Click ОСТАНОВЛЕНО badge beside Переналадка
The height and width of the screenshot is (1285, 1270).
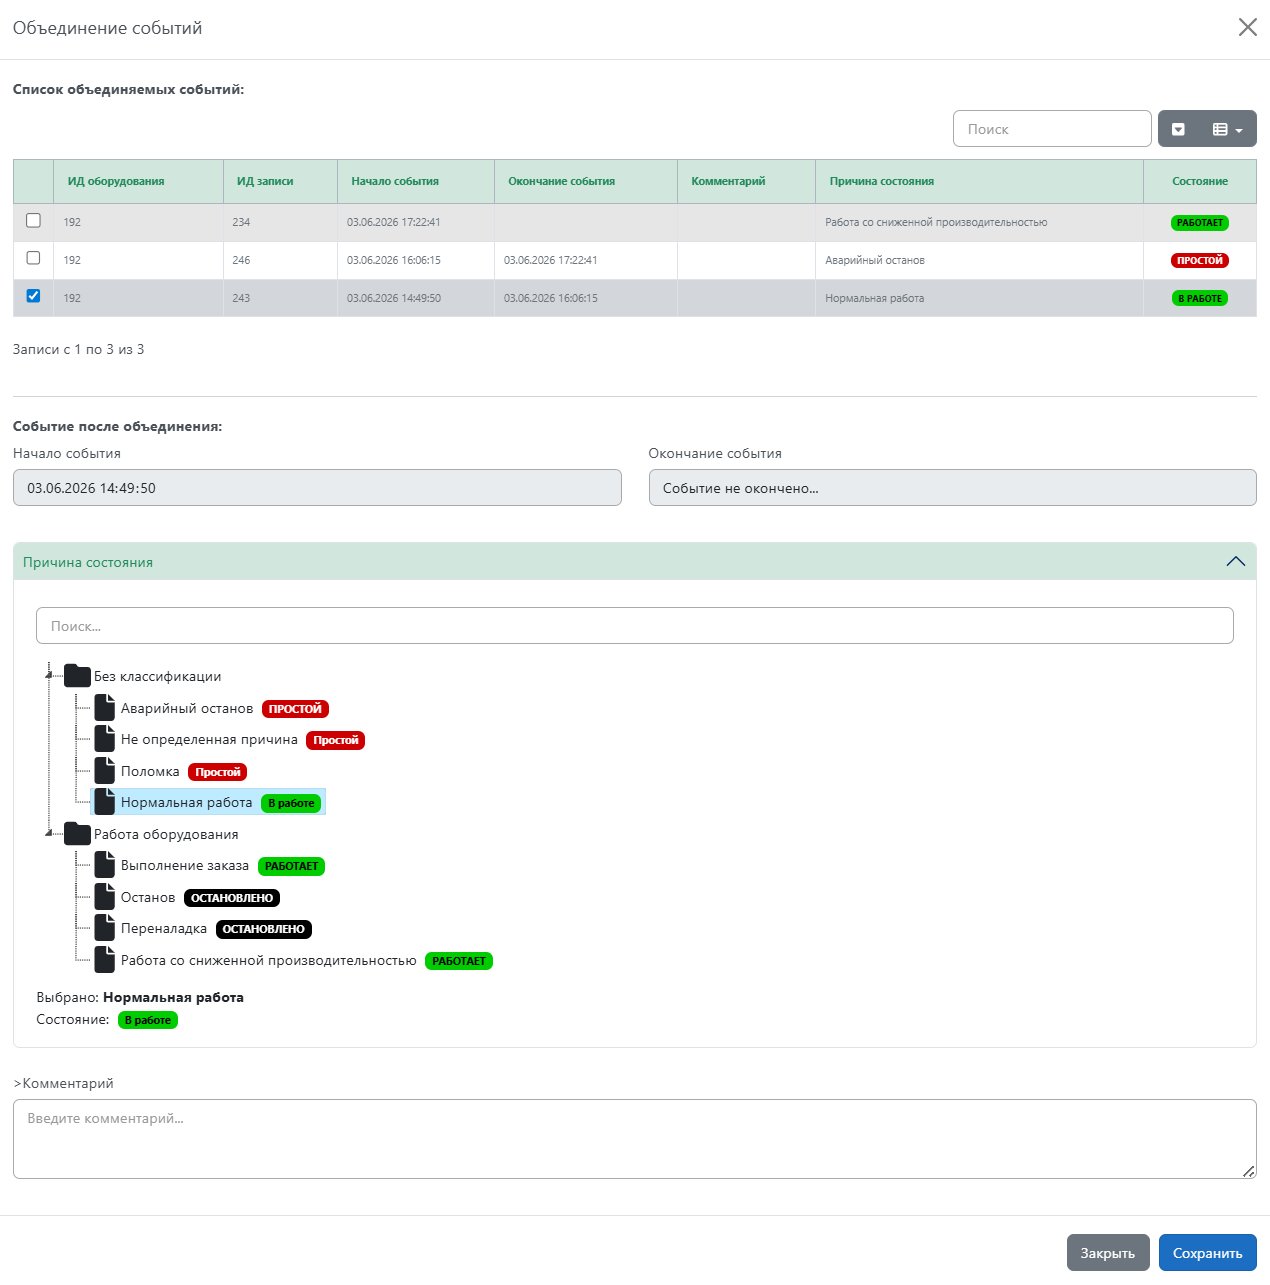[x=264, y=929]
